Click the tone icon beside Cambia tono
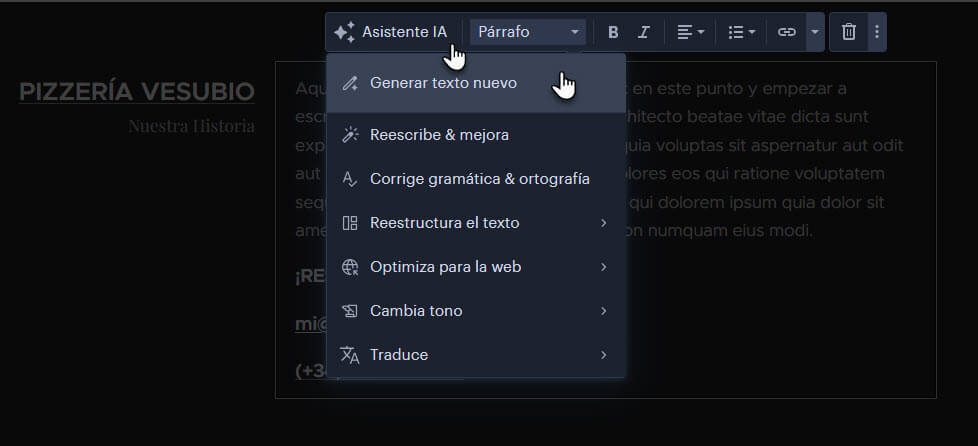 tap(350, 311)
